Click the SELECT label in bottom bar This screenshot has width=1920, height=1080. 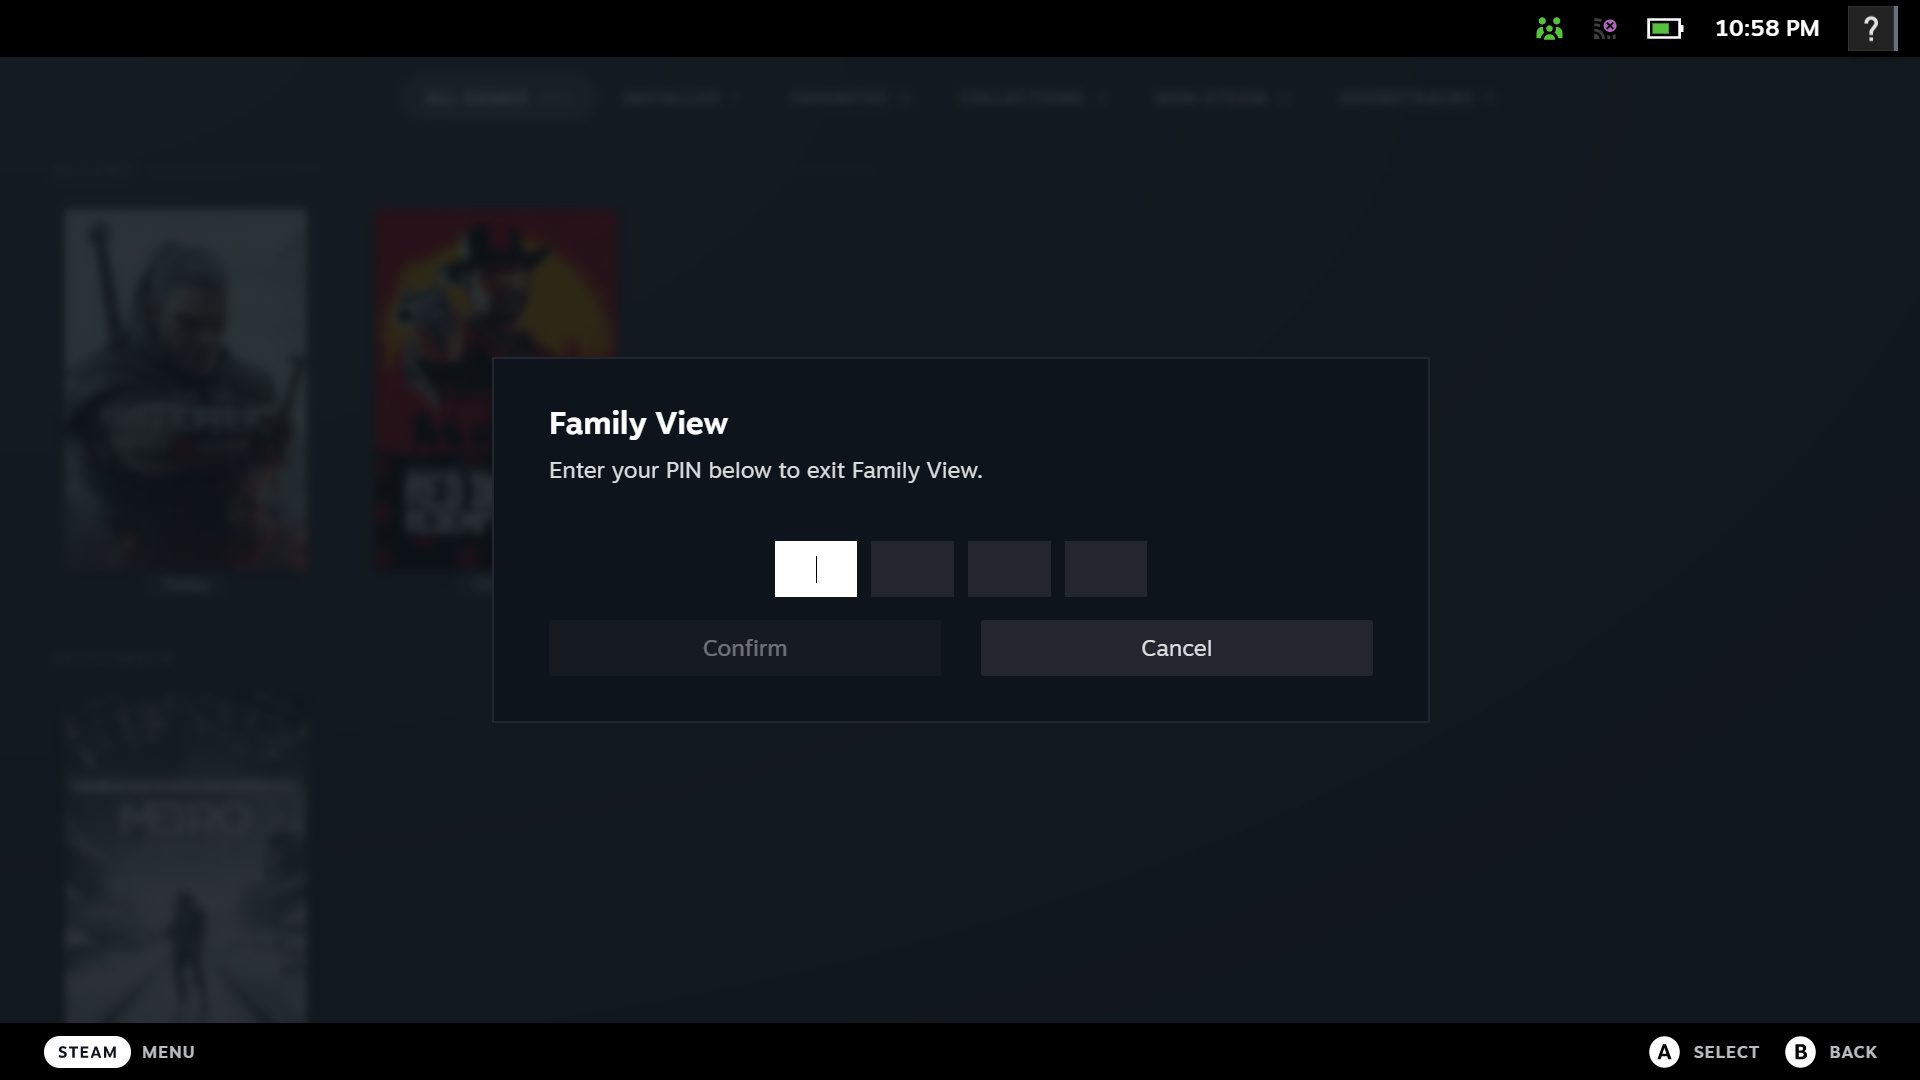click(x=1726, y=1051)
